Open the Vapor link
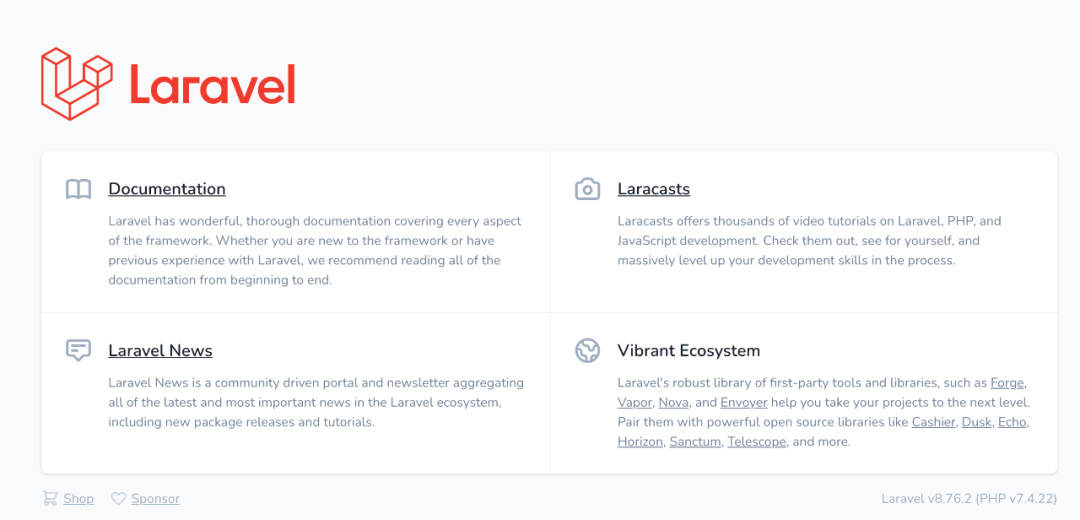Viewport: 1080px width, 520px height. click(634, 402)
